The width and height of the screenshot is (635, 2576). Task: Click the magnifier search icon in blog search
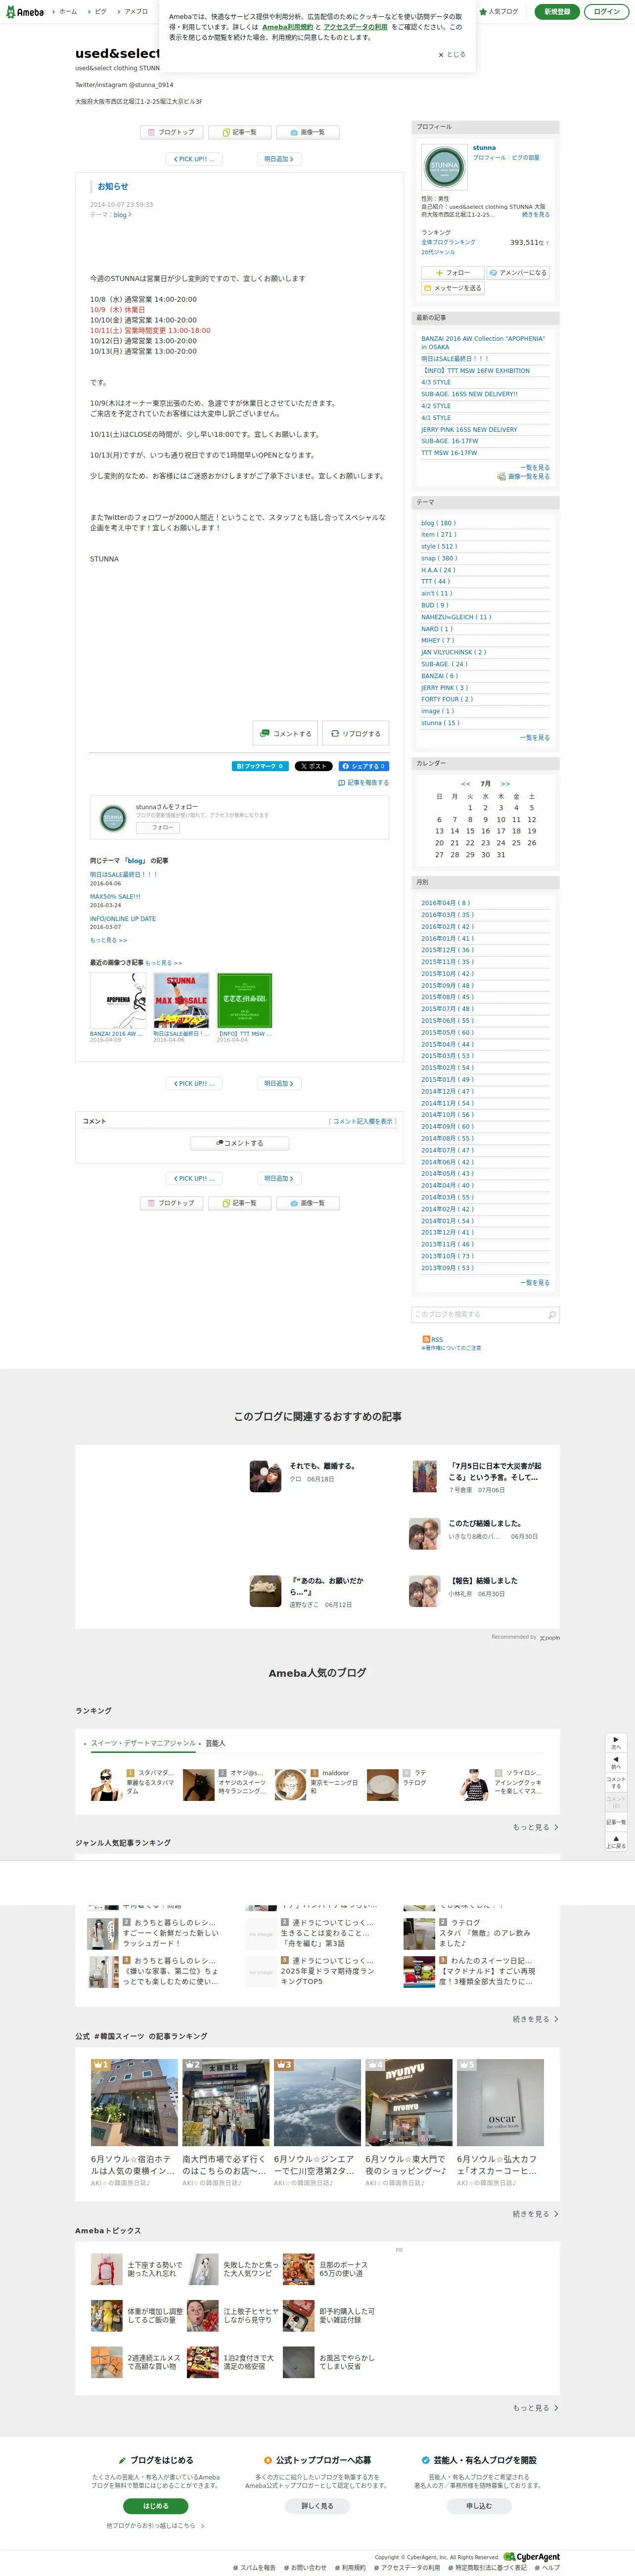(552, 1314)
